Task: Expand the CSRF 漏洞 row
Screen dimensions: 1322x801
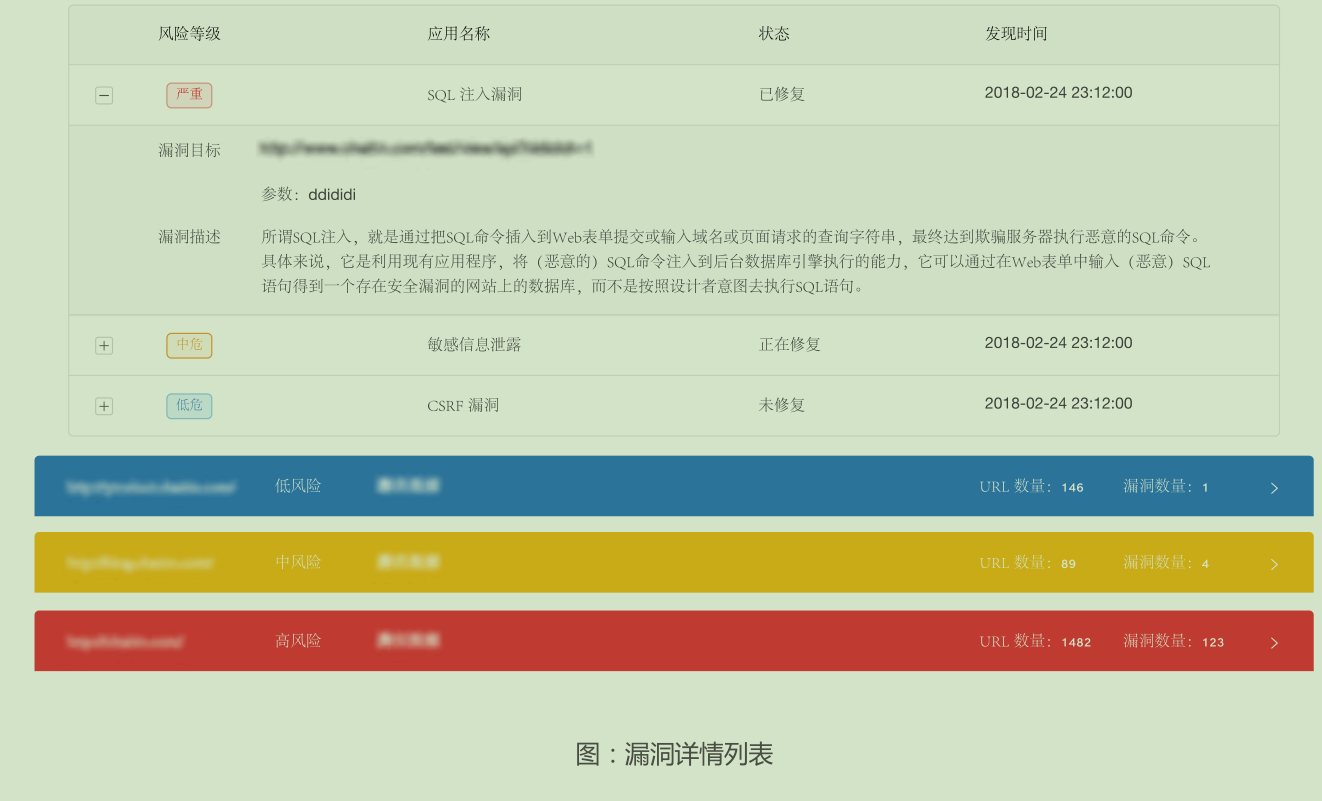Action: click(104, 406)
